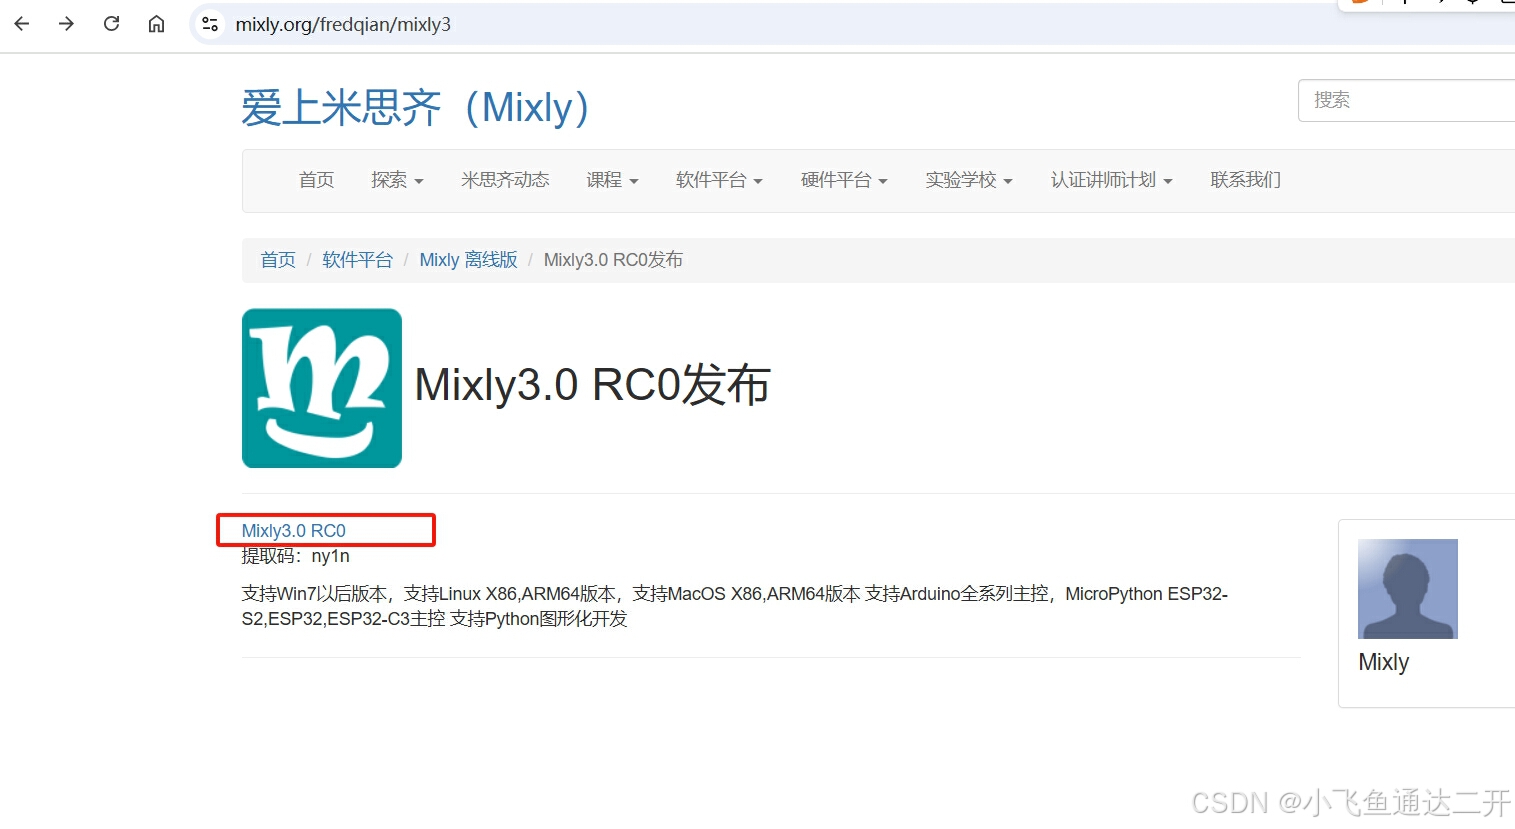Select the 提取码: ny1n text
This screenshot has width=1515, height=829.
(296, 556)
